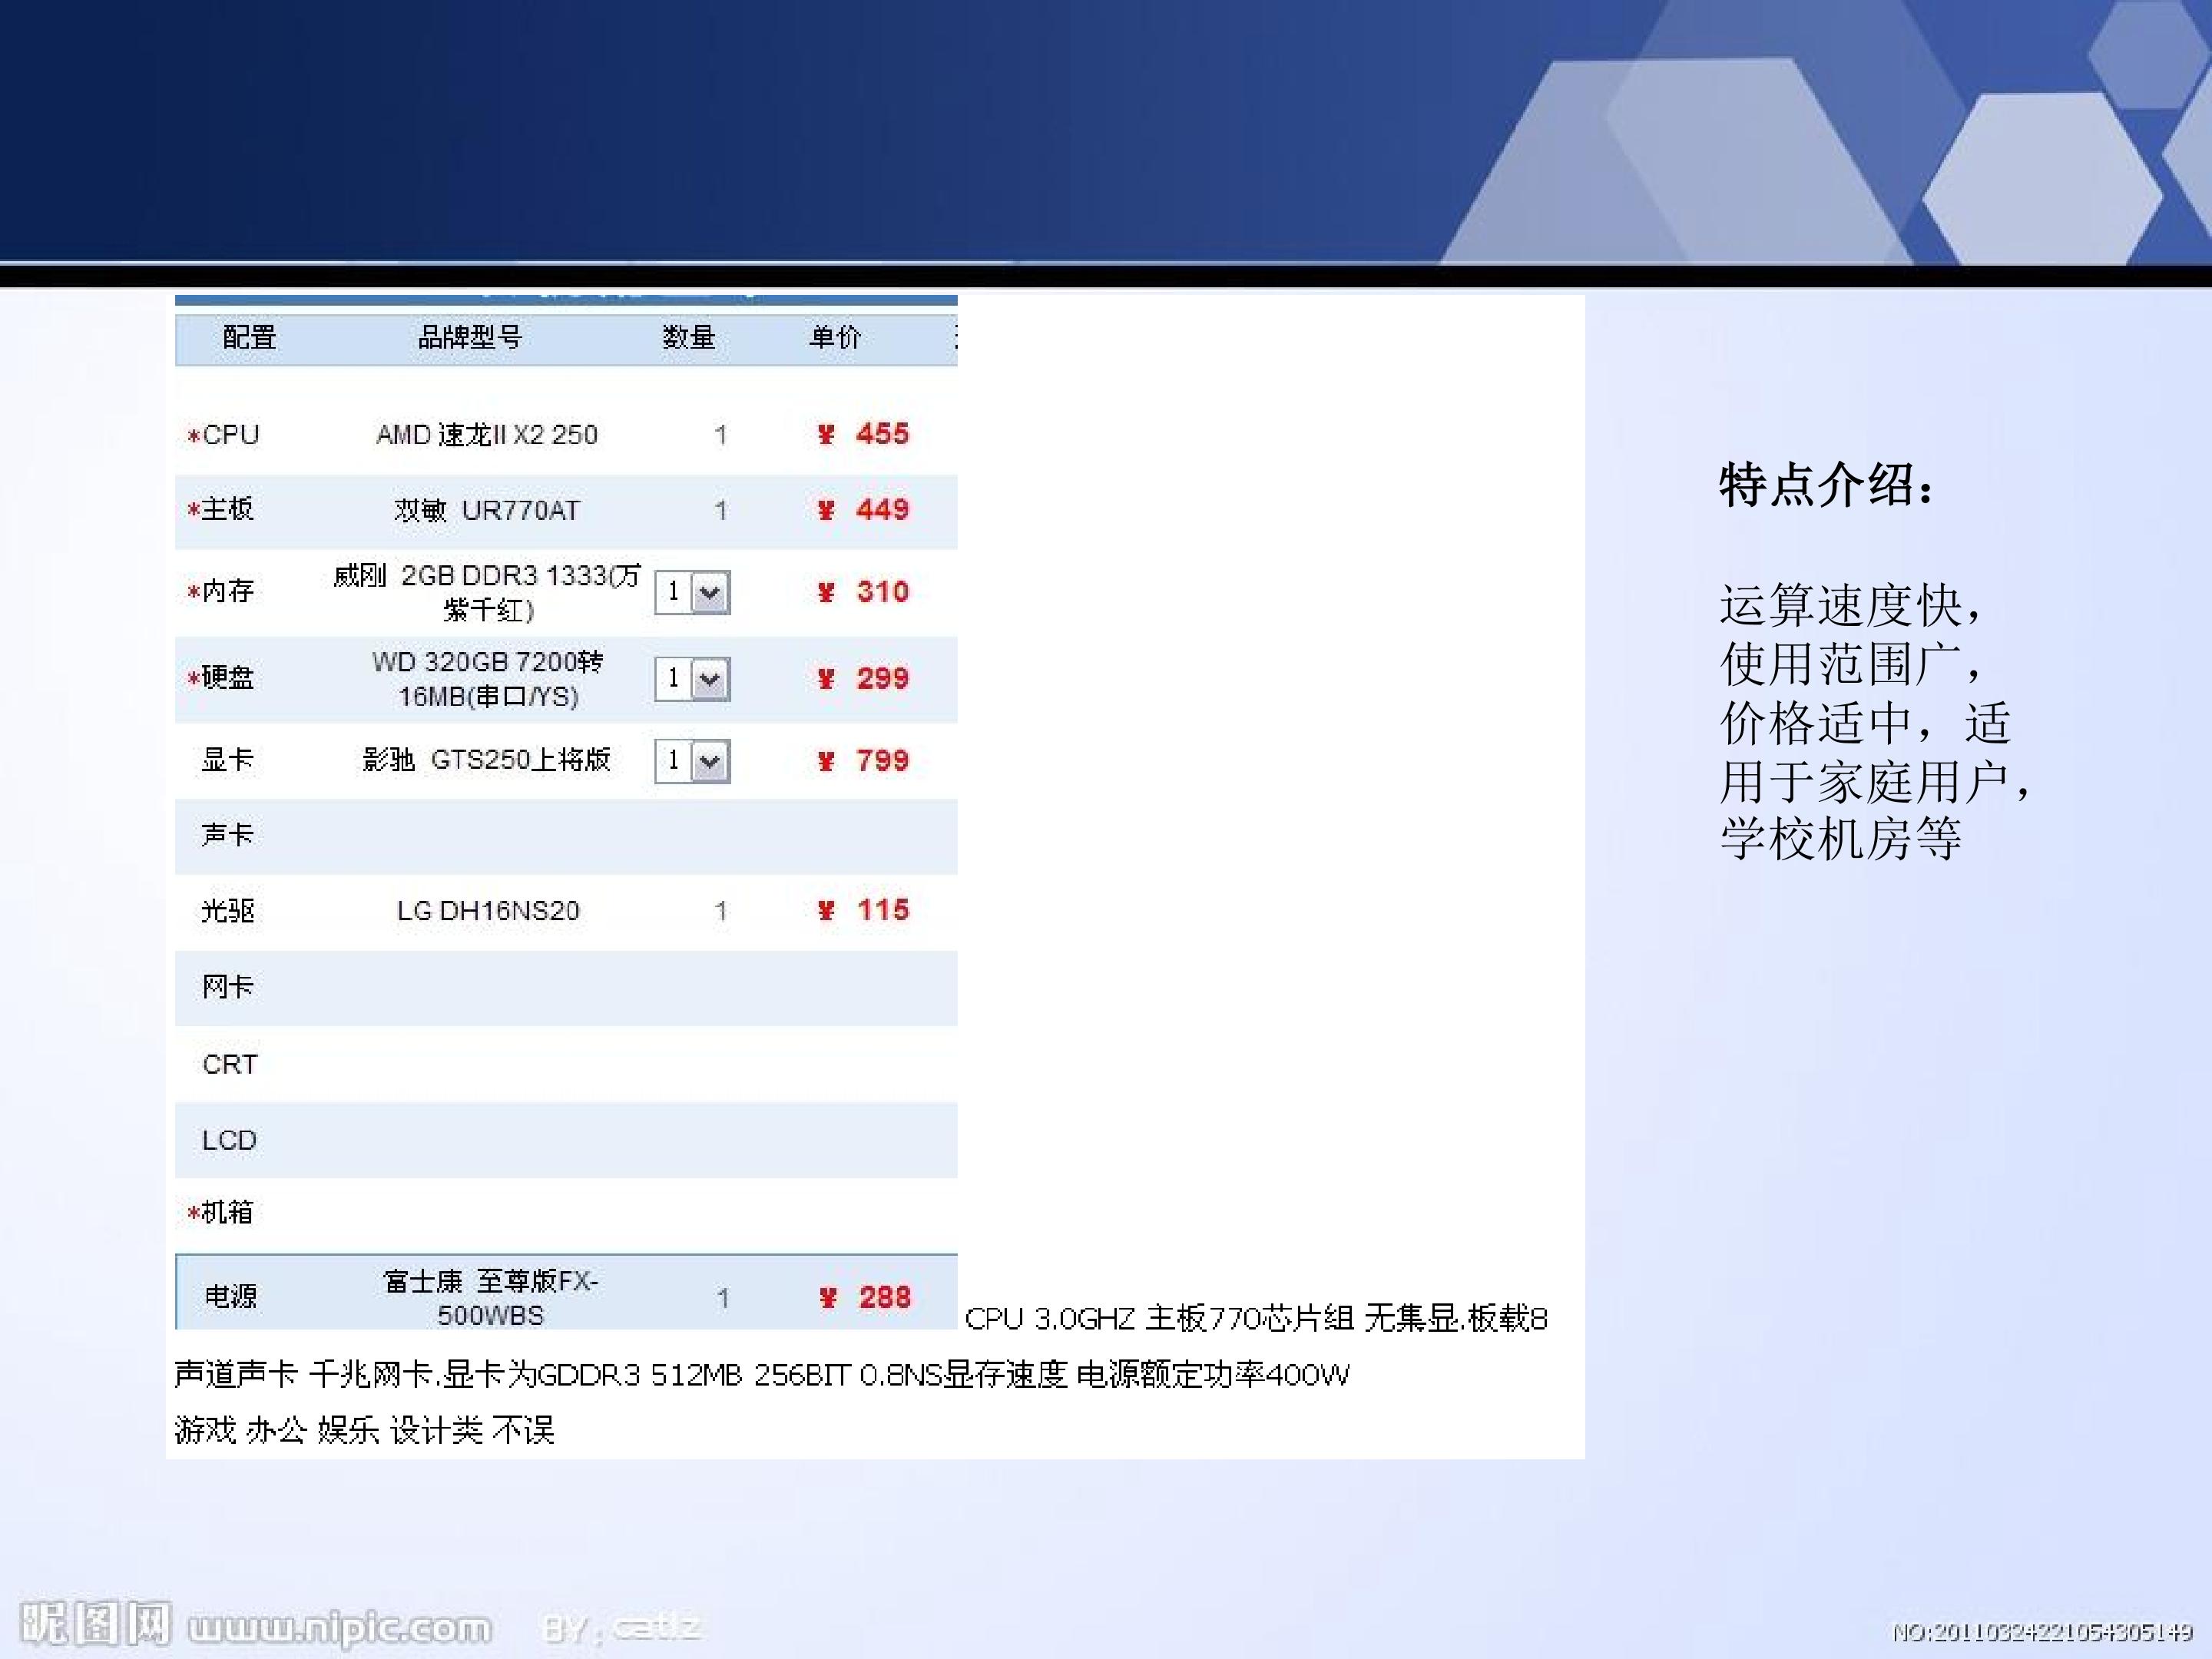Click the ¥310 price

pos(863,592)
